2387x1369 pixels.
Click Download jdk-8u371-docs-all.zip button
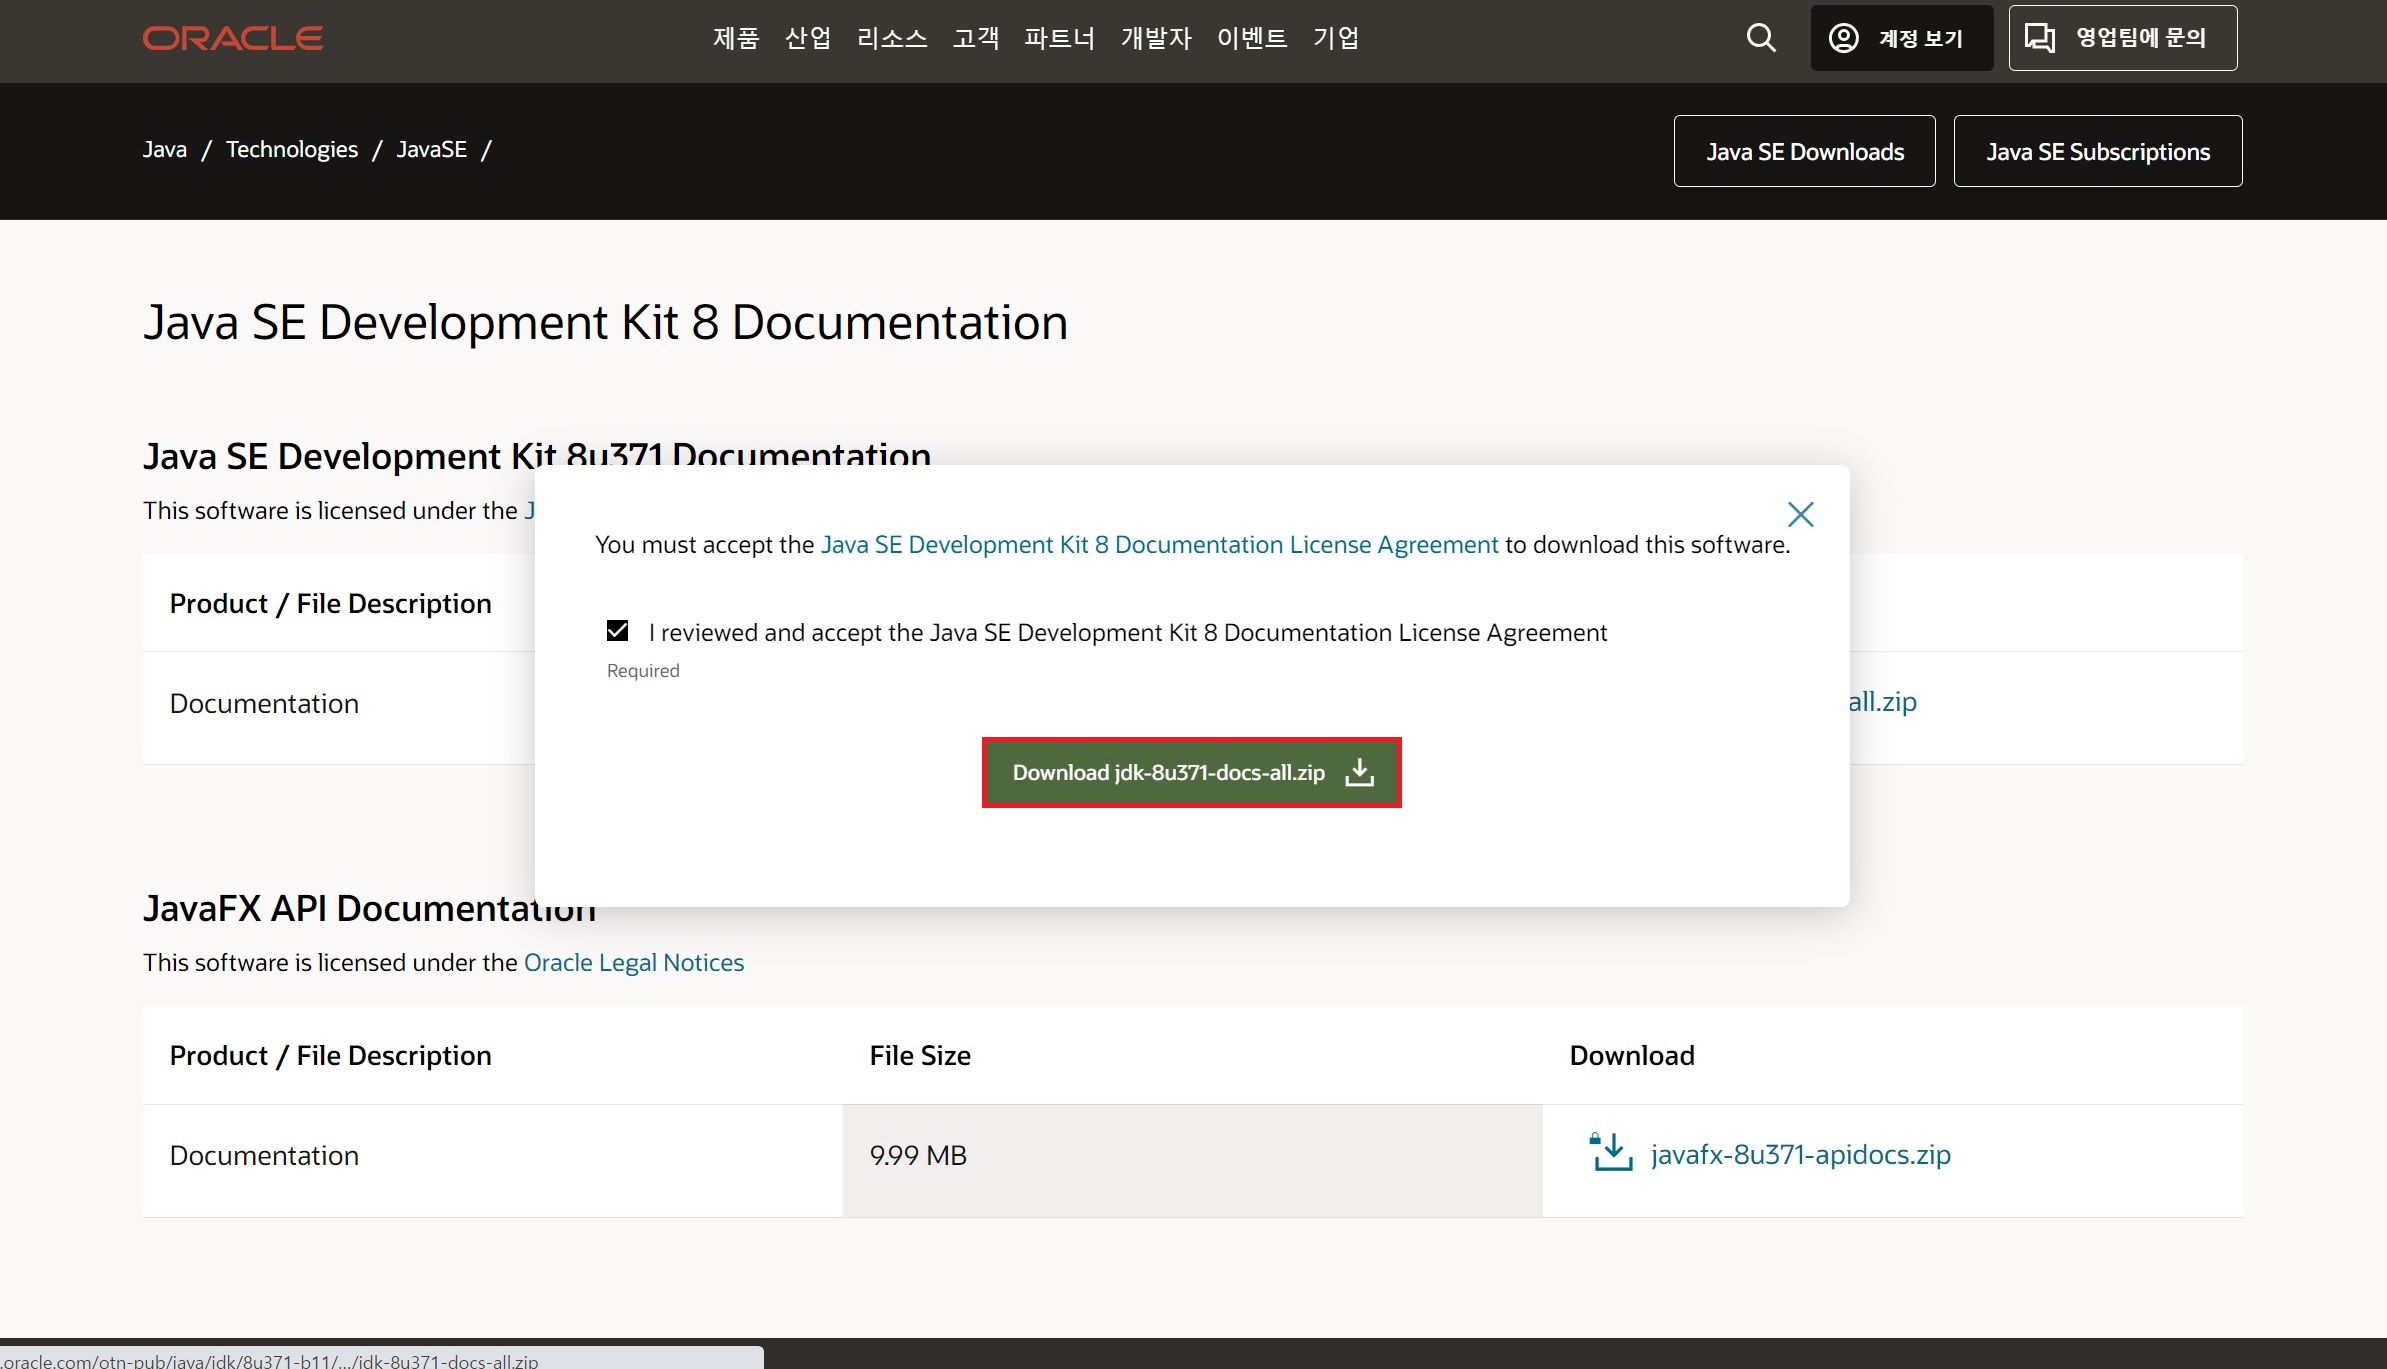pos(1191,772)
